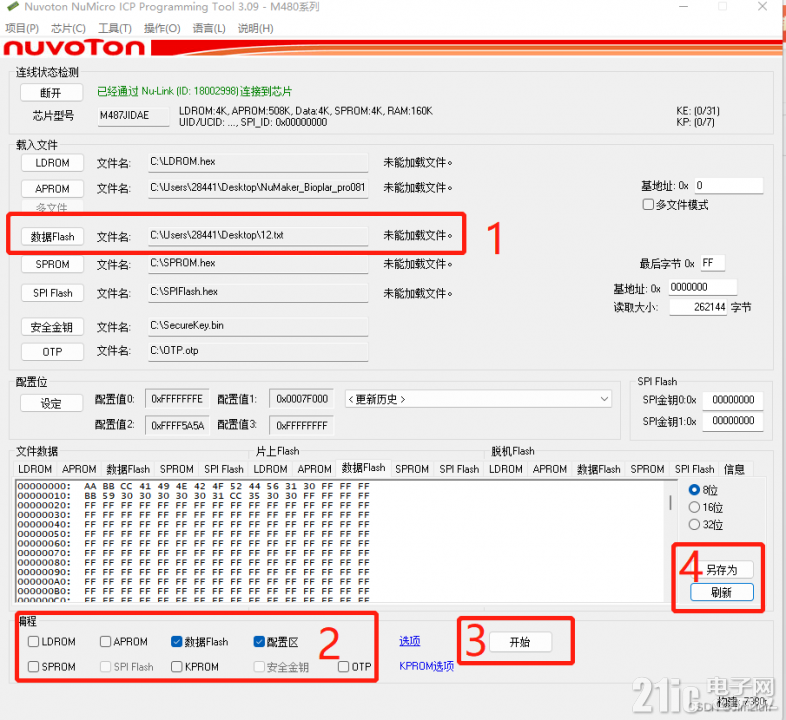Click the APROM file load button
The image size is (786, 720).
coord(52,189)
